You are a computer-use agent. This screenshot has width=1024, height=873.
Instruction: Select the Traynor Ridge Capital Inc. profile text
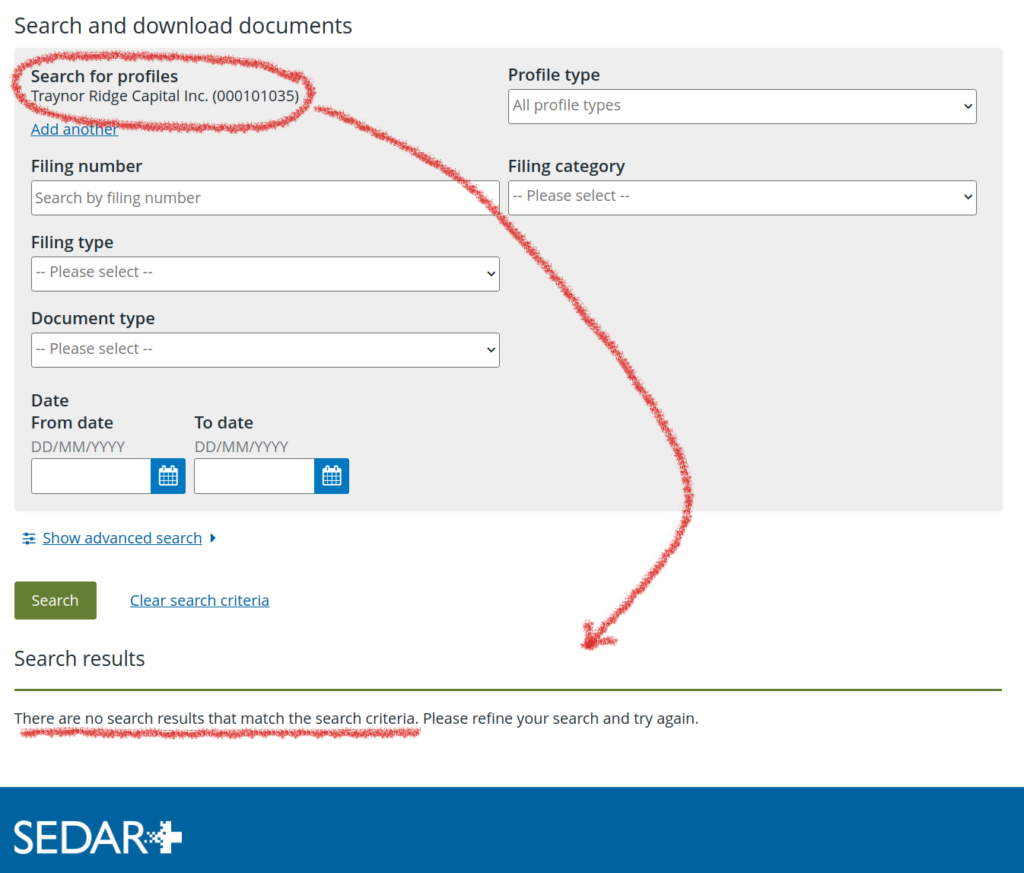click(x=165, y=96)
